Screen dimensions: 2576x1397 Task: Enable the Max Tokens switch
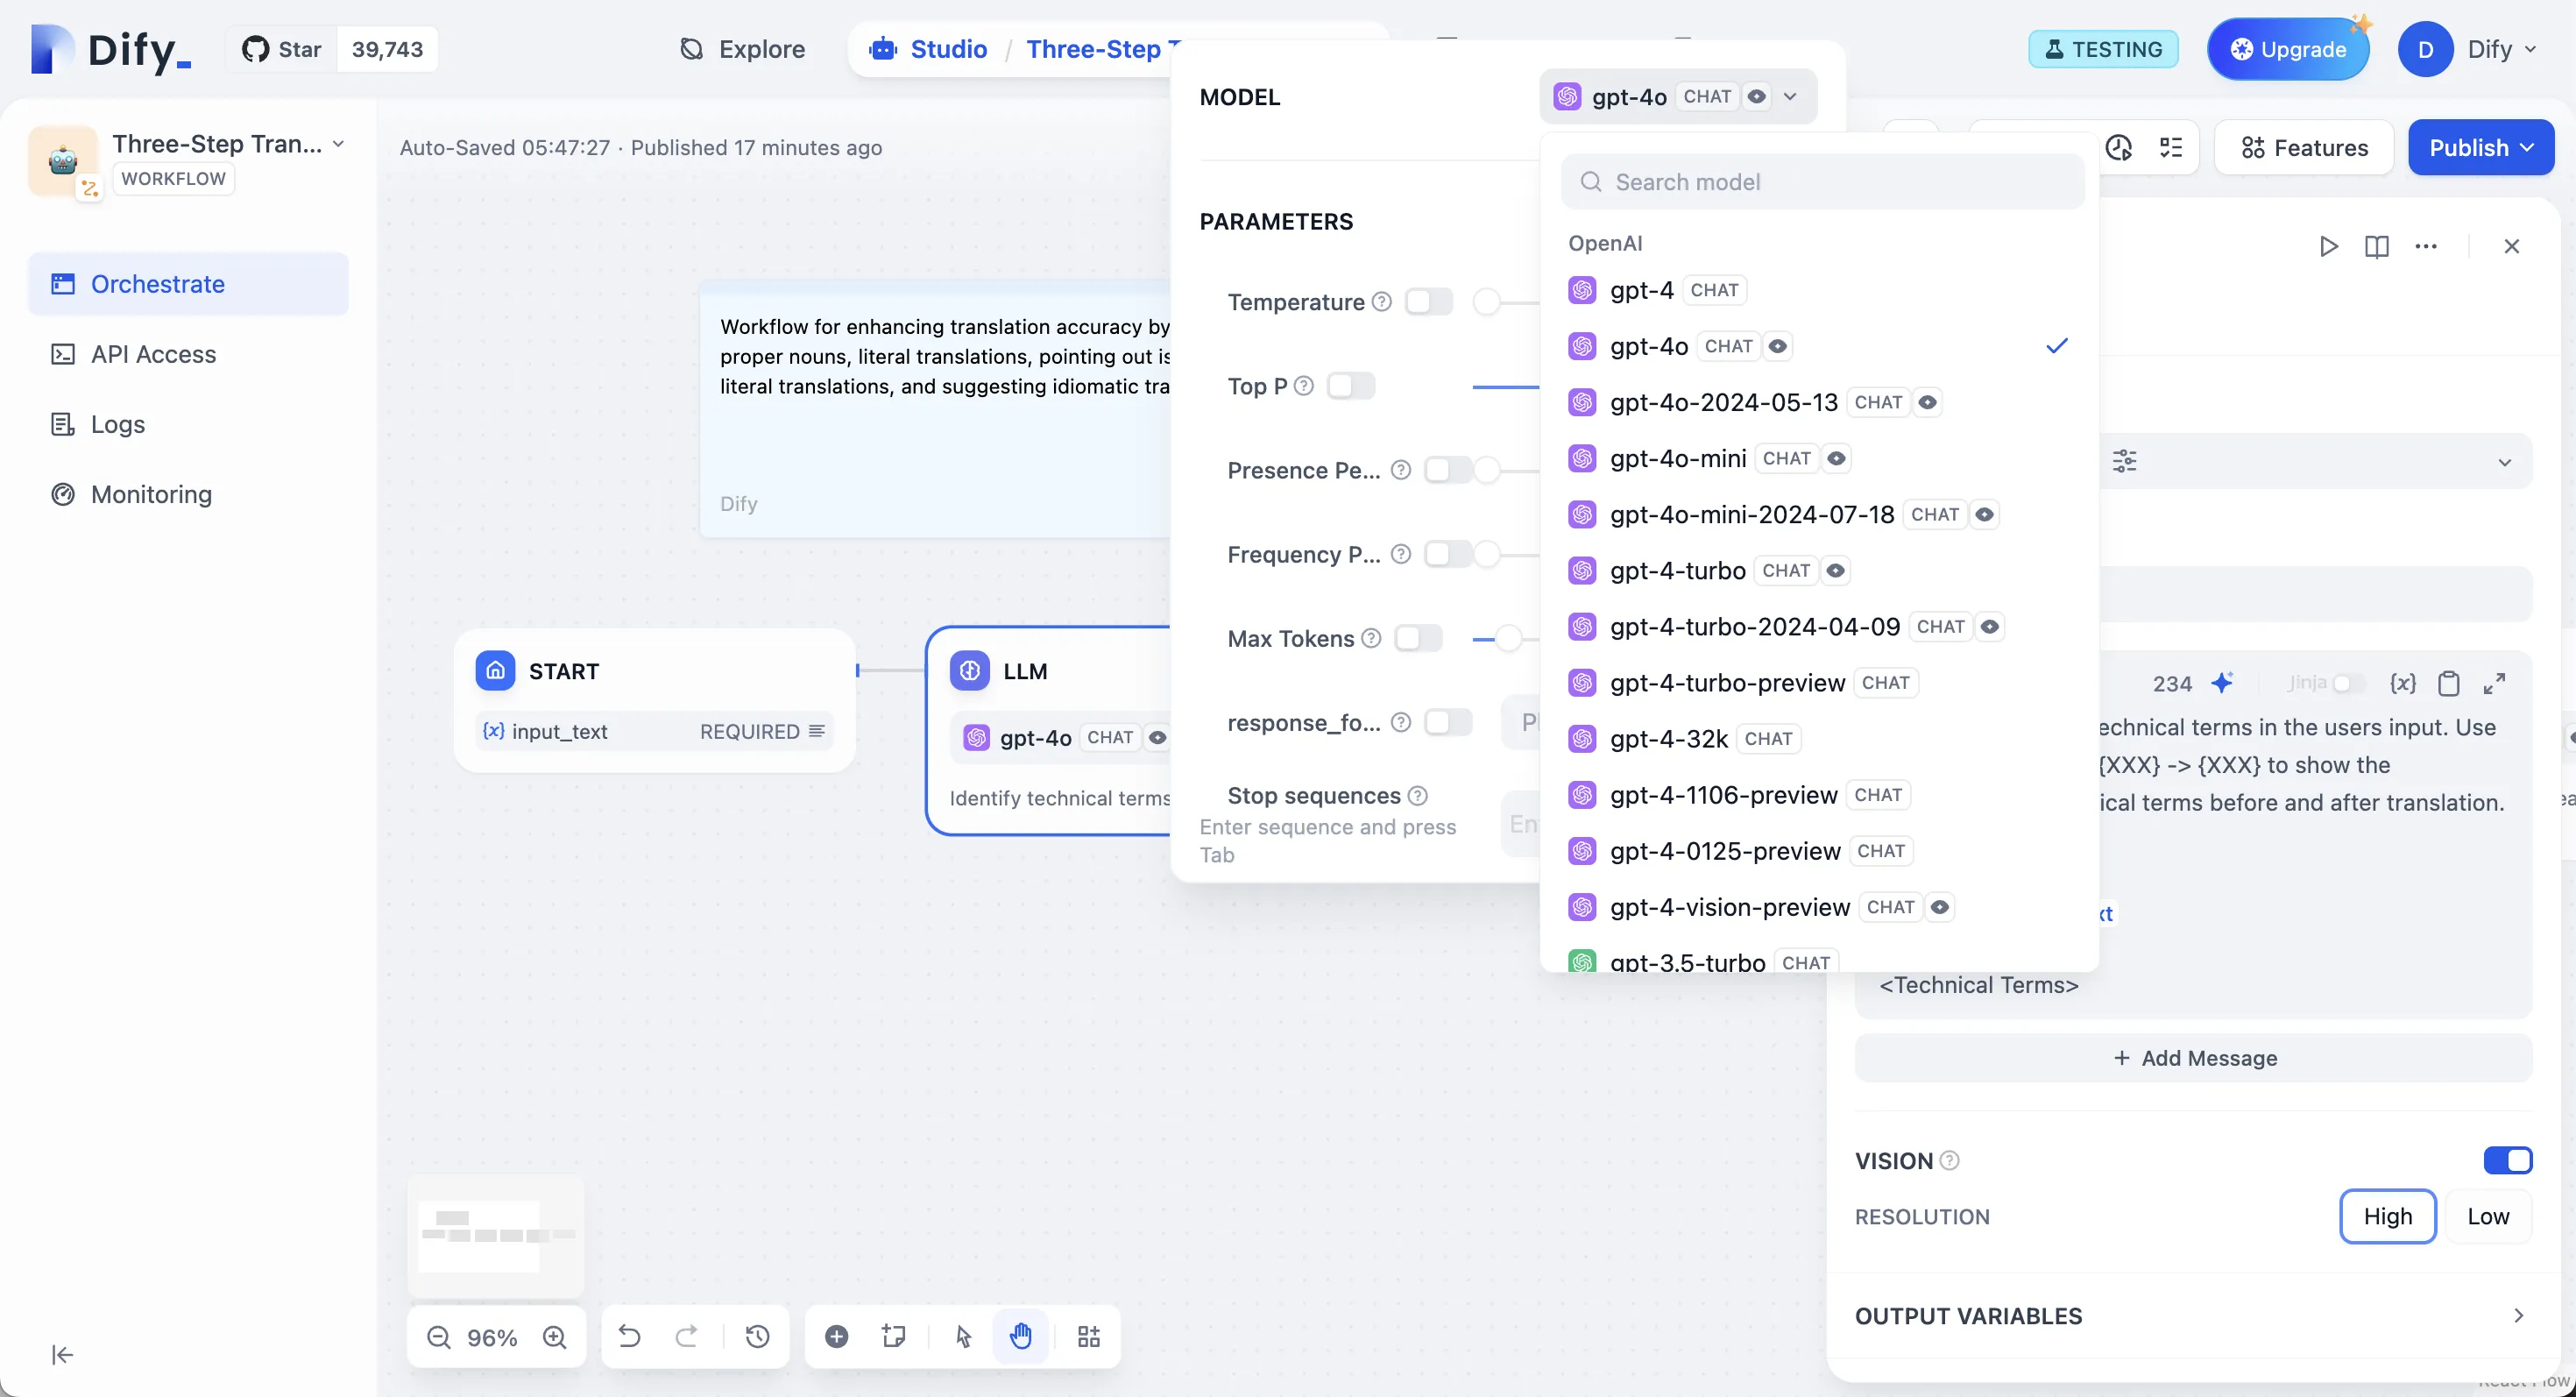pos(1418,638)
